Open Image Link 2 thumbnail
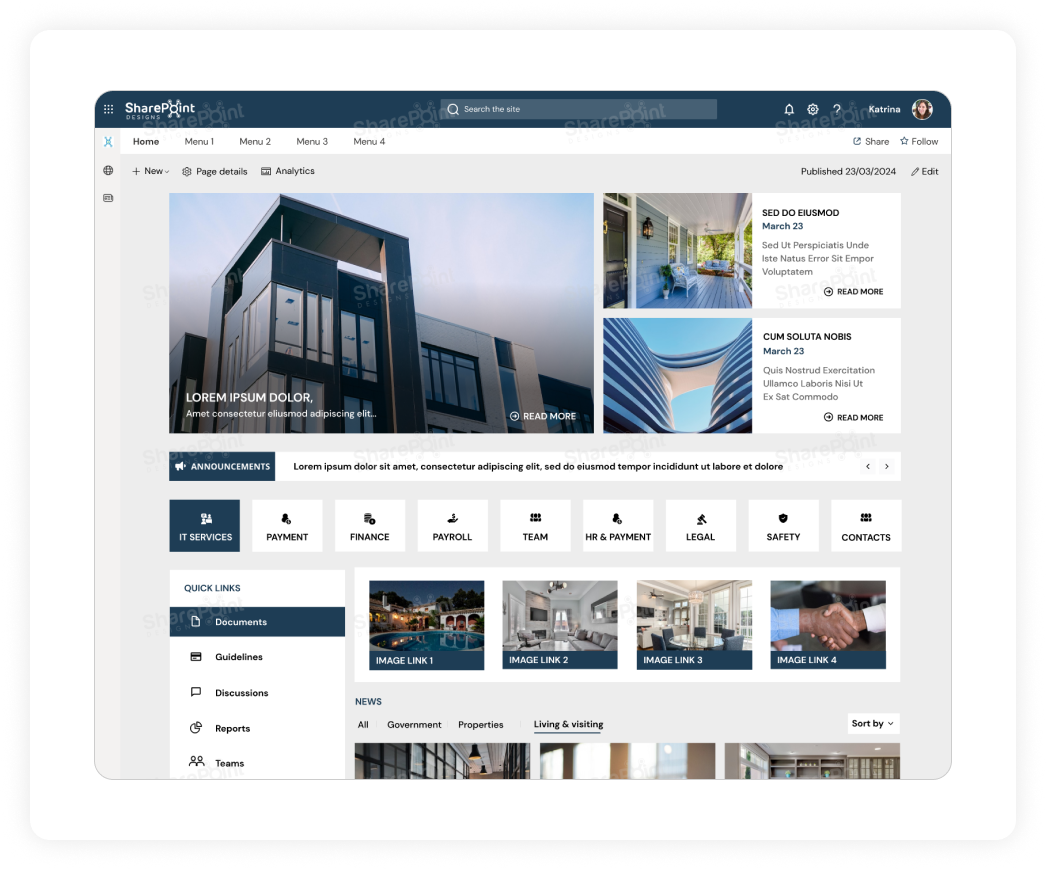 pyautogui.click(x=560, y=624)
